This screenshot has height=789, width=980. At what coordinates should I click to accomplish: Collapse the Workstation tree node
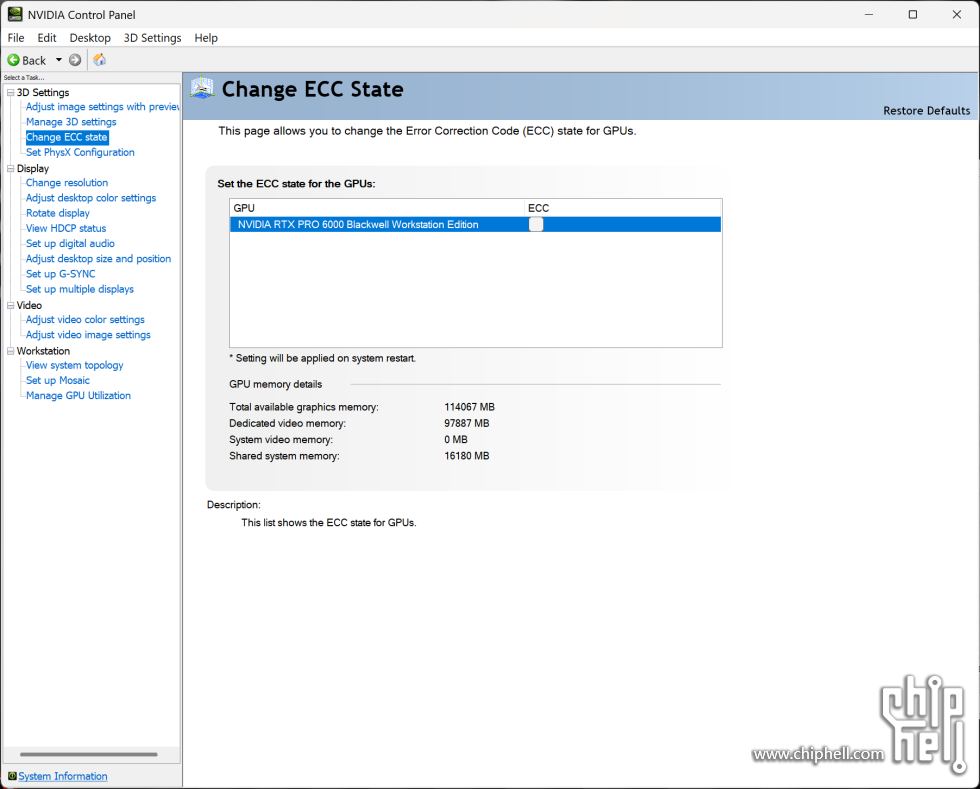[11, 351]
